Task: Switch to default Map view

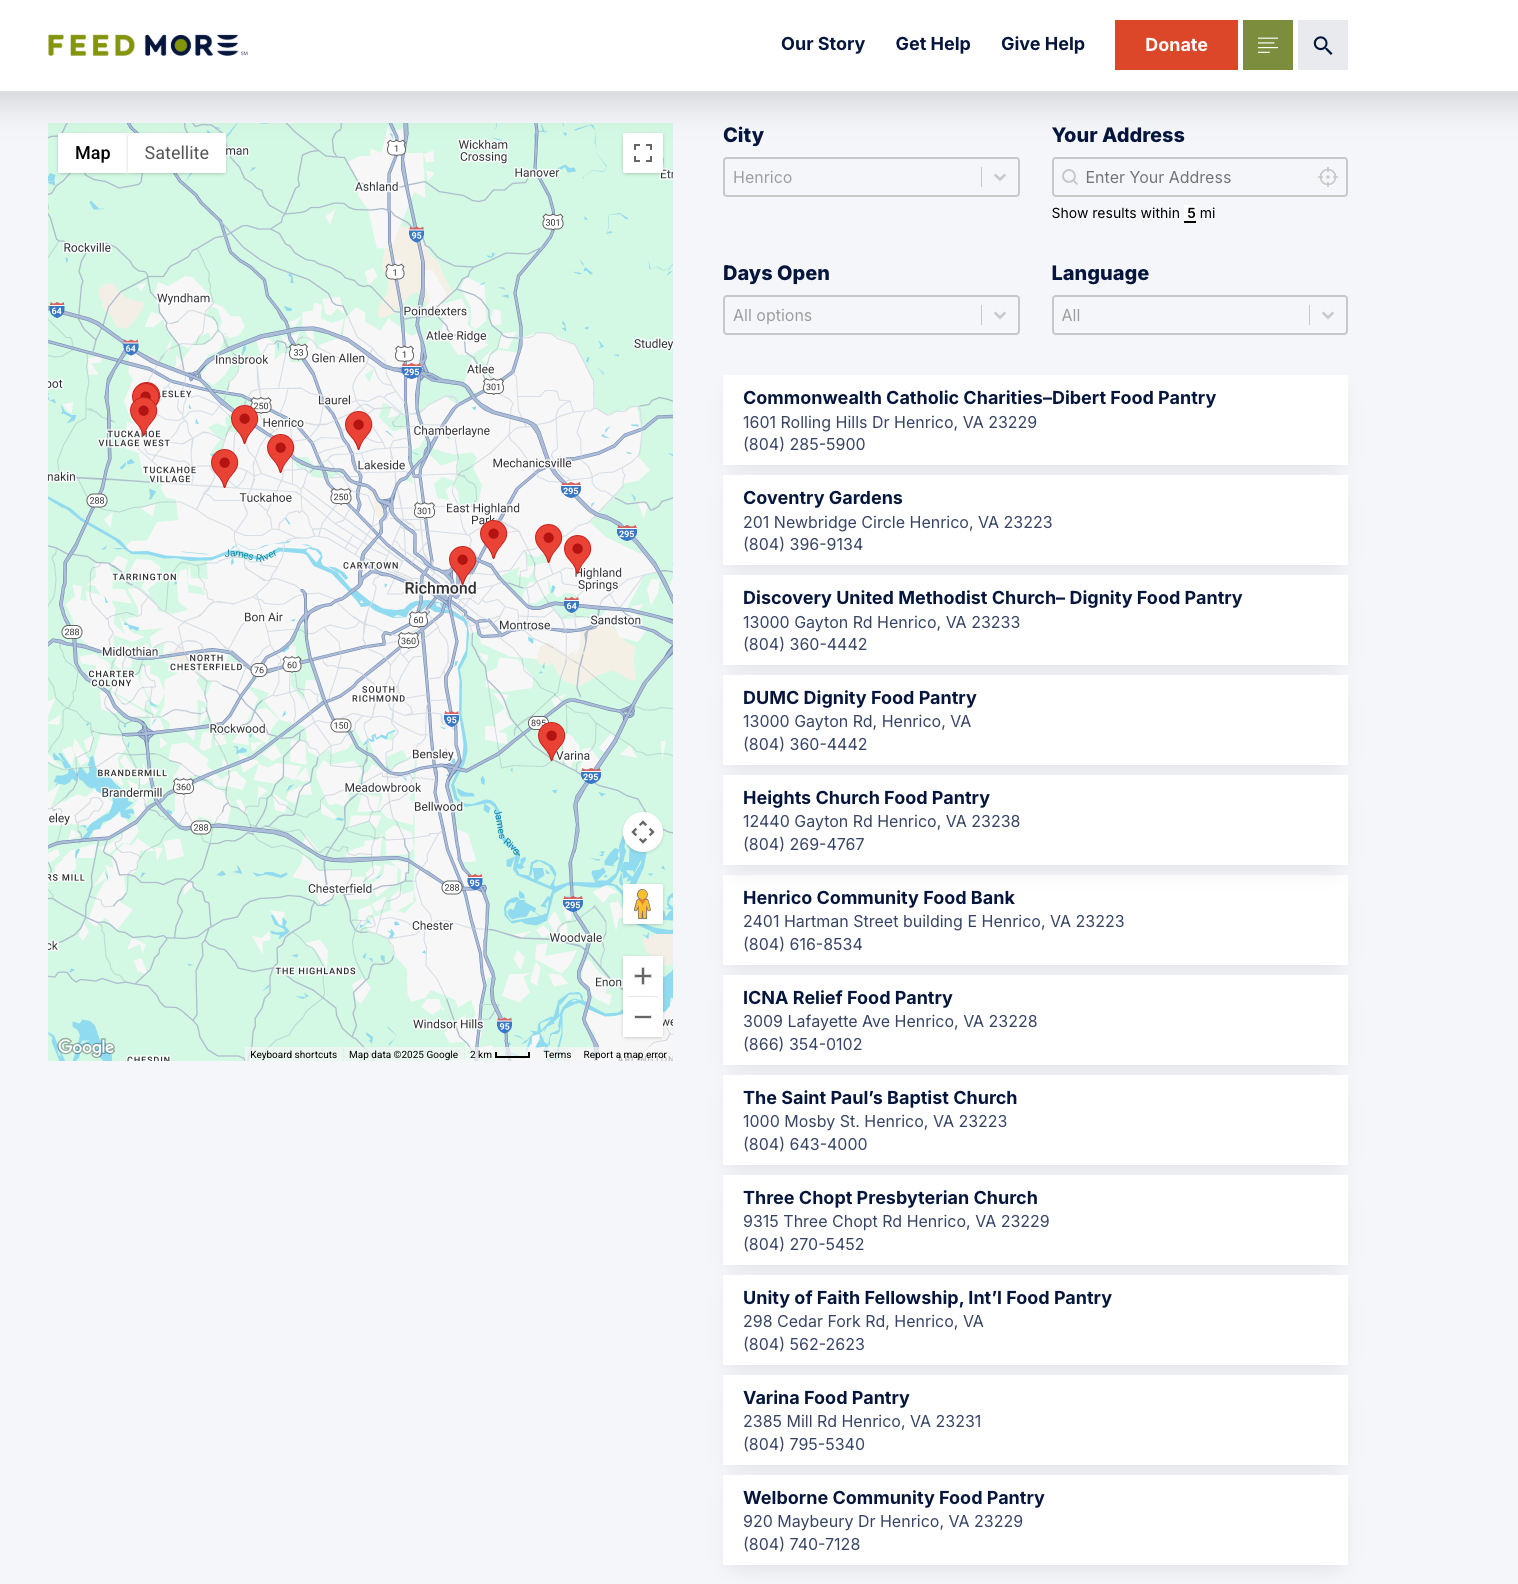Action: pos(92,153)
